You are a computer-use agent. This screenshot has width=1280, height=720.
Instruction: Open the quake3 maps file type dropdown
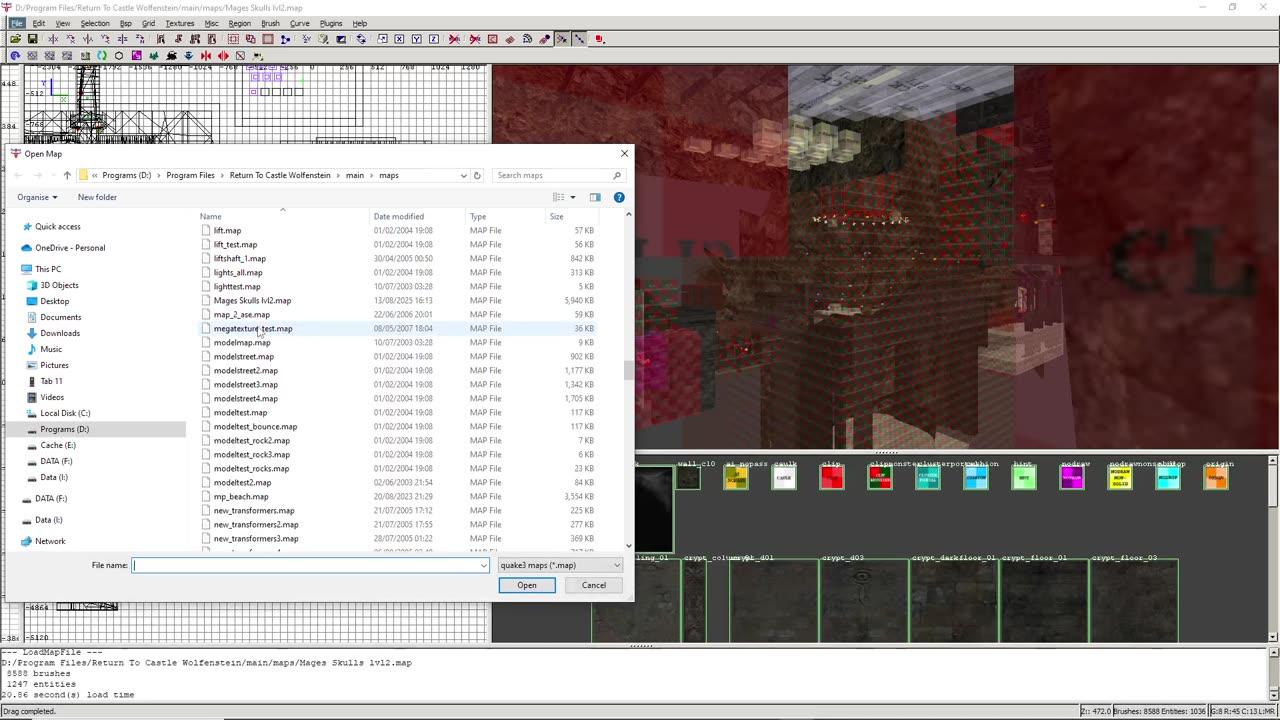coord(561,565)
